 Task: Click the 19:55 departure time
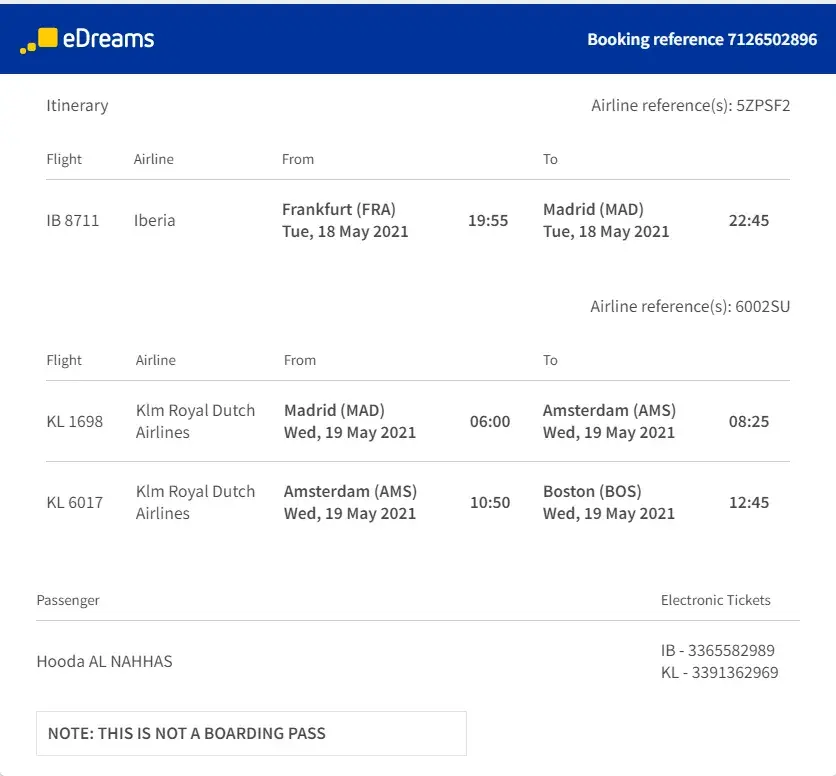[x=488, y=220]
